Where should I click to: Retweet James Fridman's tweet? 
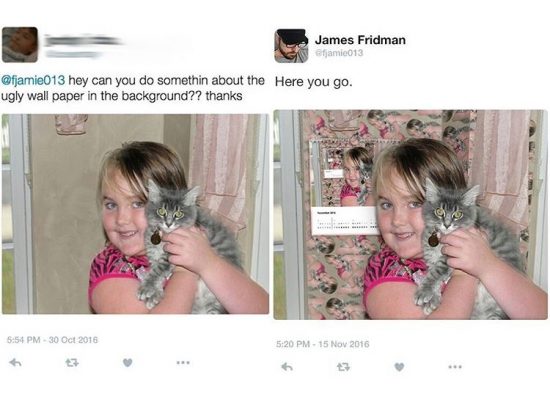[343, 367]
